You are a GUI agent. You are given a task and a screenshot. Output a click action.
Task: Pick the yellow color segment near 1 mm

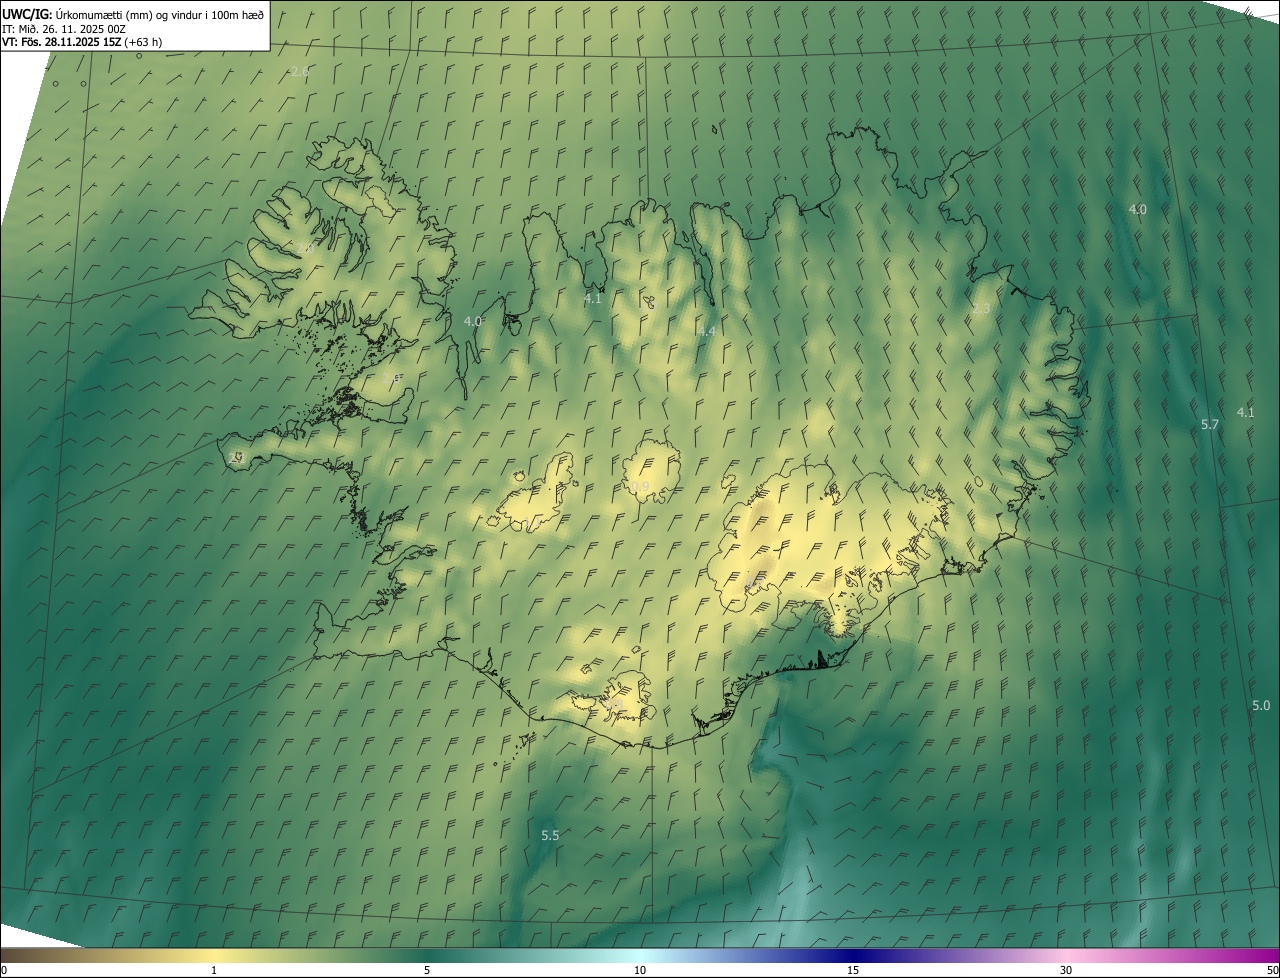coord(214,955)
